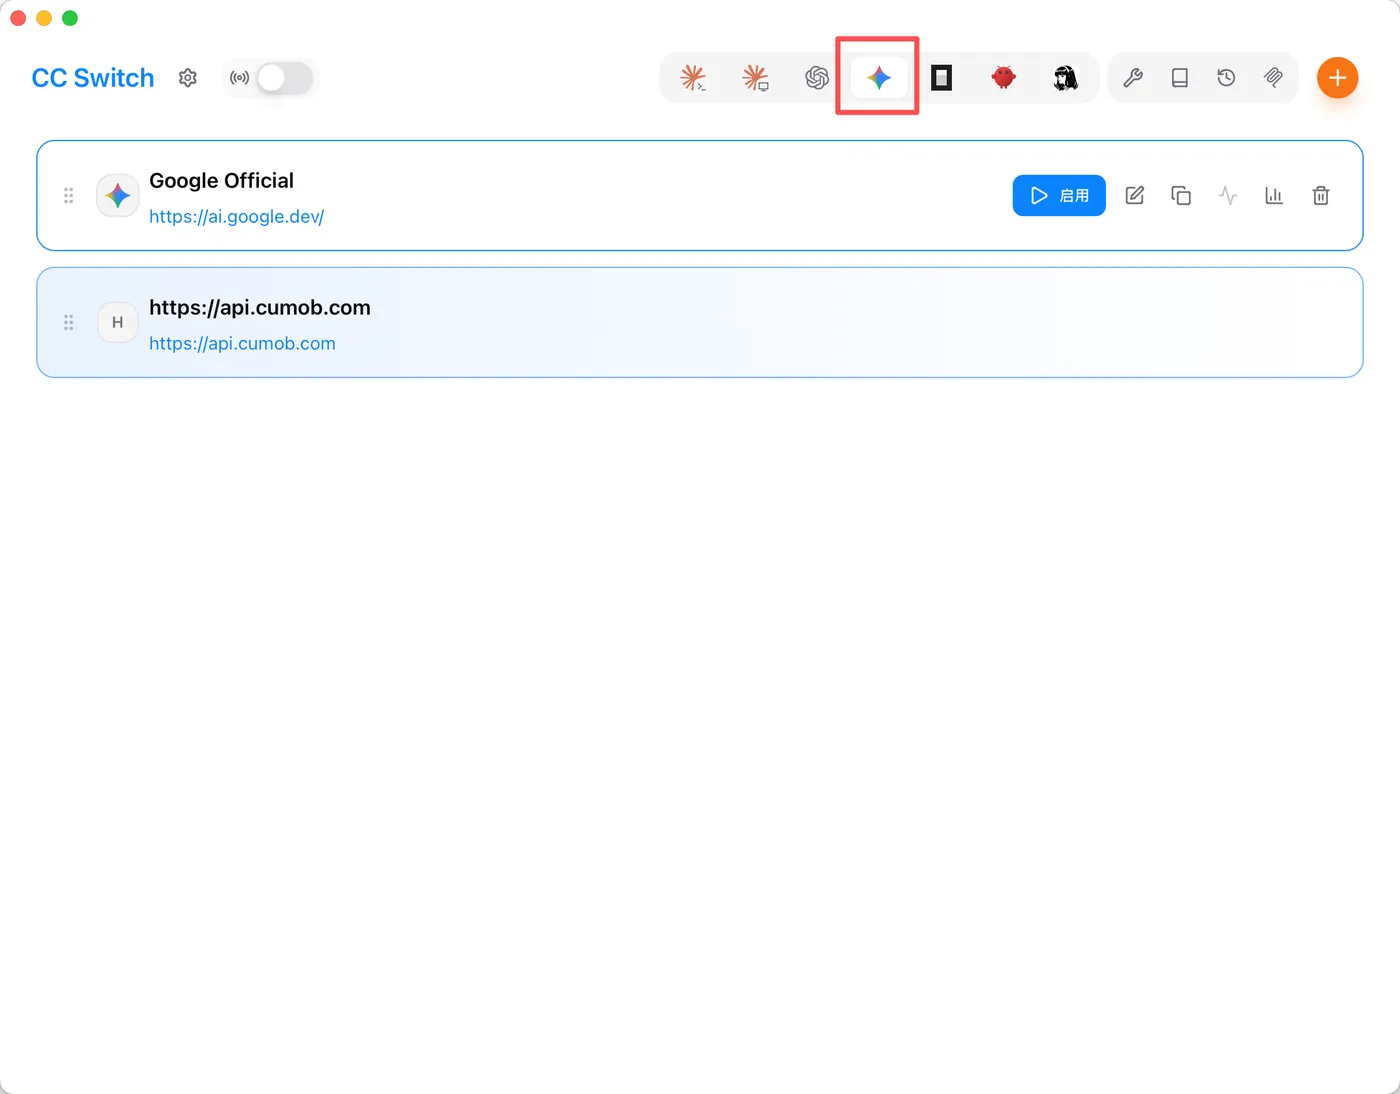The height and width of the screenshot is (1094, 1400).
Task: Select the https://api.cumob.com provider card
Action: pos(700,322)
